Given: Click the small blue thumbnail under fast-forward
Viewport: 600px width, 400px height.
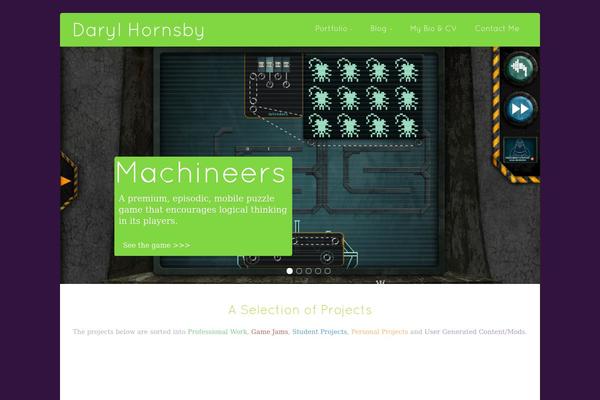Looking at the screenshot, I should (x=520, y=150).
